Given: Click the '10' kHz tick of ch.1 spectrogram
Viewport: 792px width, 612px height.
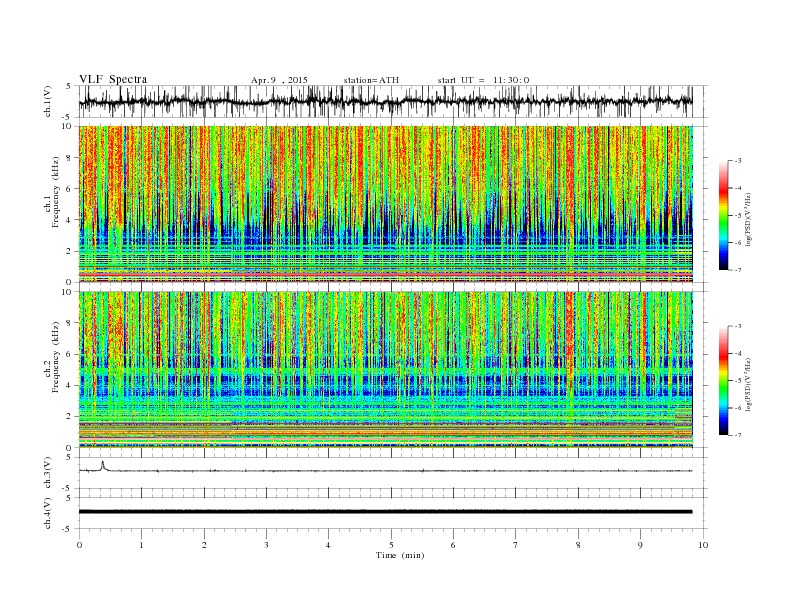Looking at the screenshot, I should coord(68,126).
